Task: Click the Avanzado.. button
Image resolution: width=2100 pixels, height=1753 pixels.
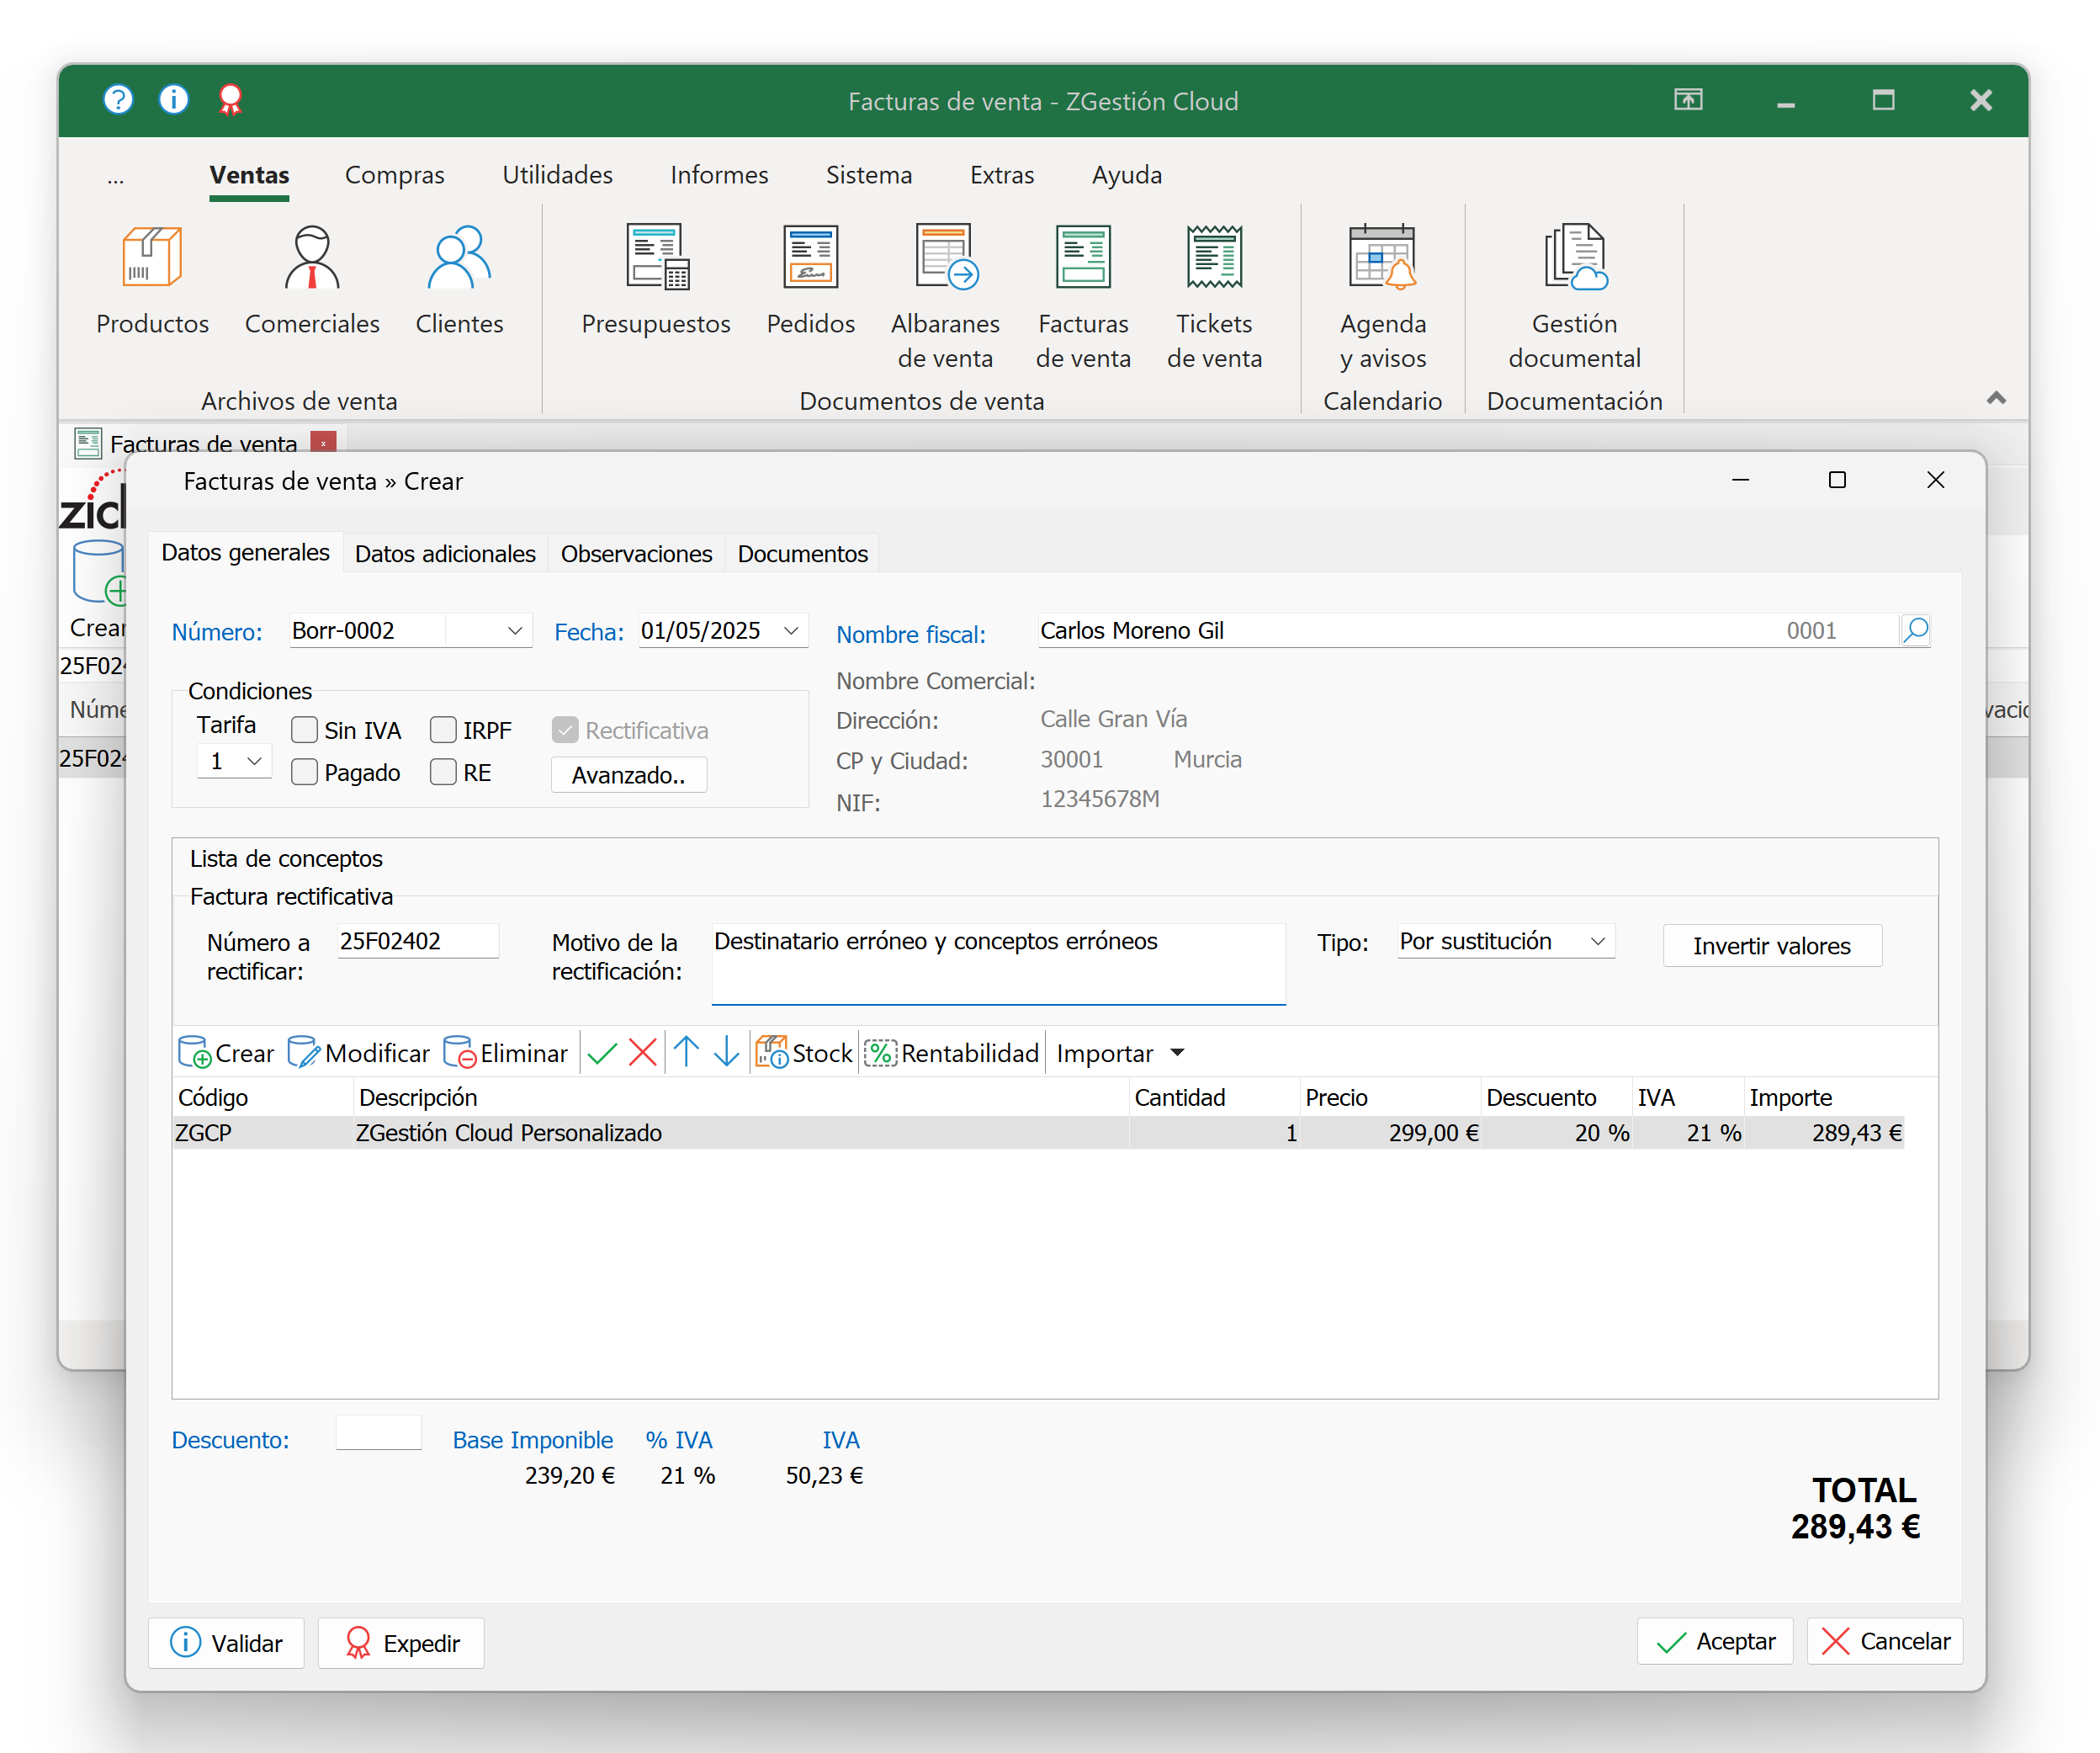Action: [629, 775]
